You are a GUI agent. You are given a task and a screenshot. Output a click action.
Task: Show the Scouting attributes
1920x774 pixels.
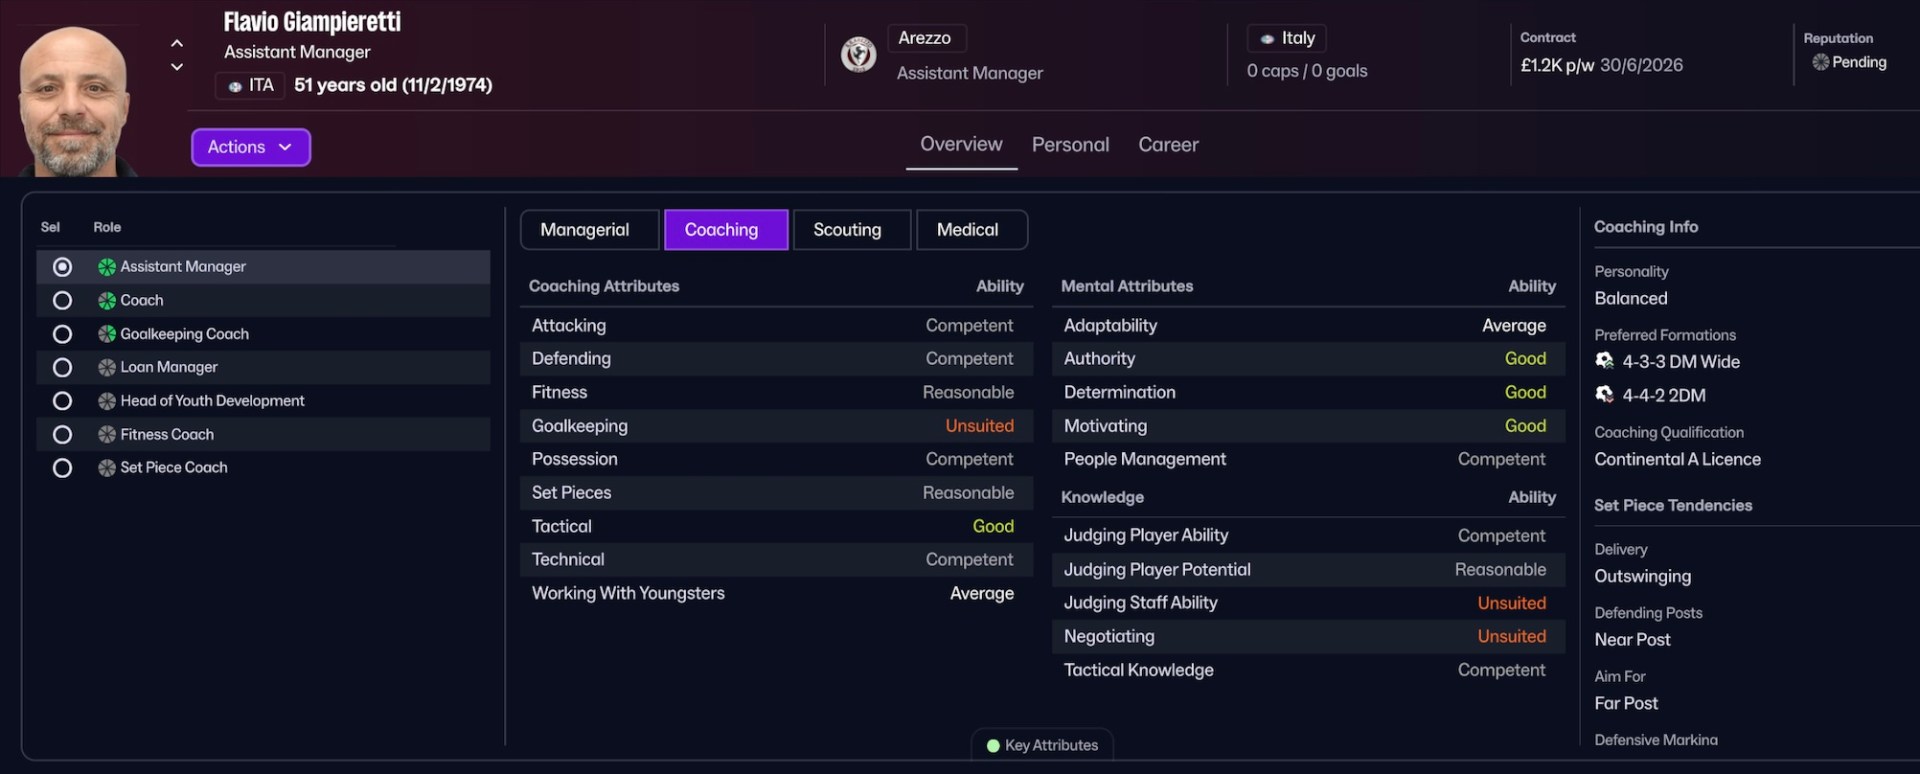[847, 230]
